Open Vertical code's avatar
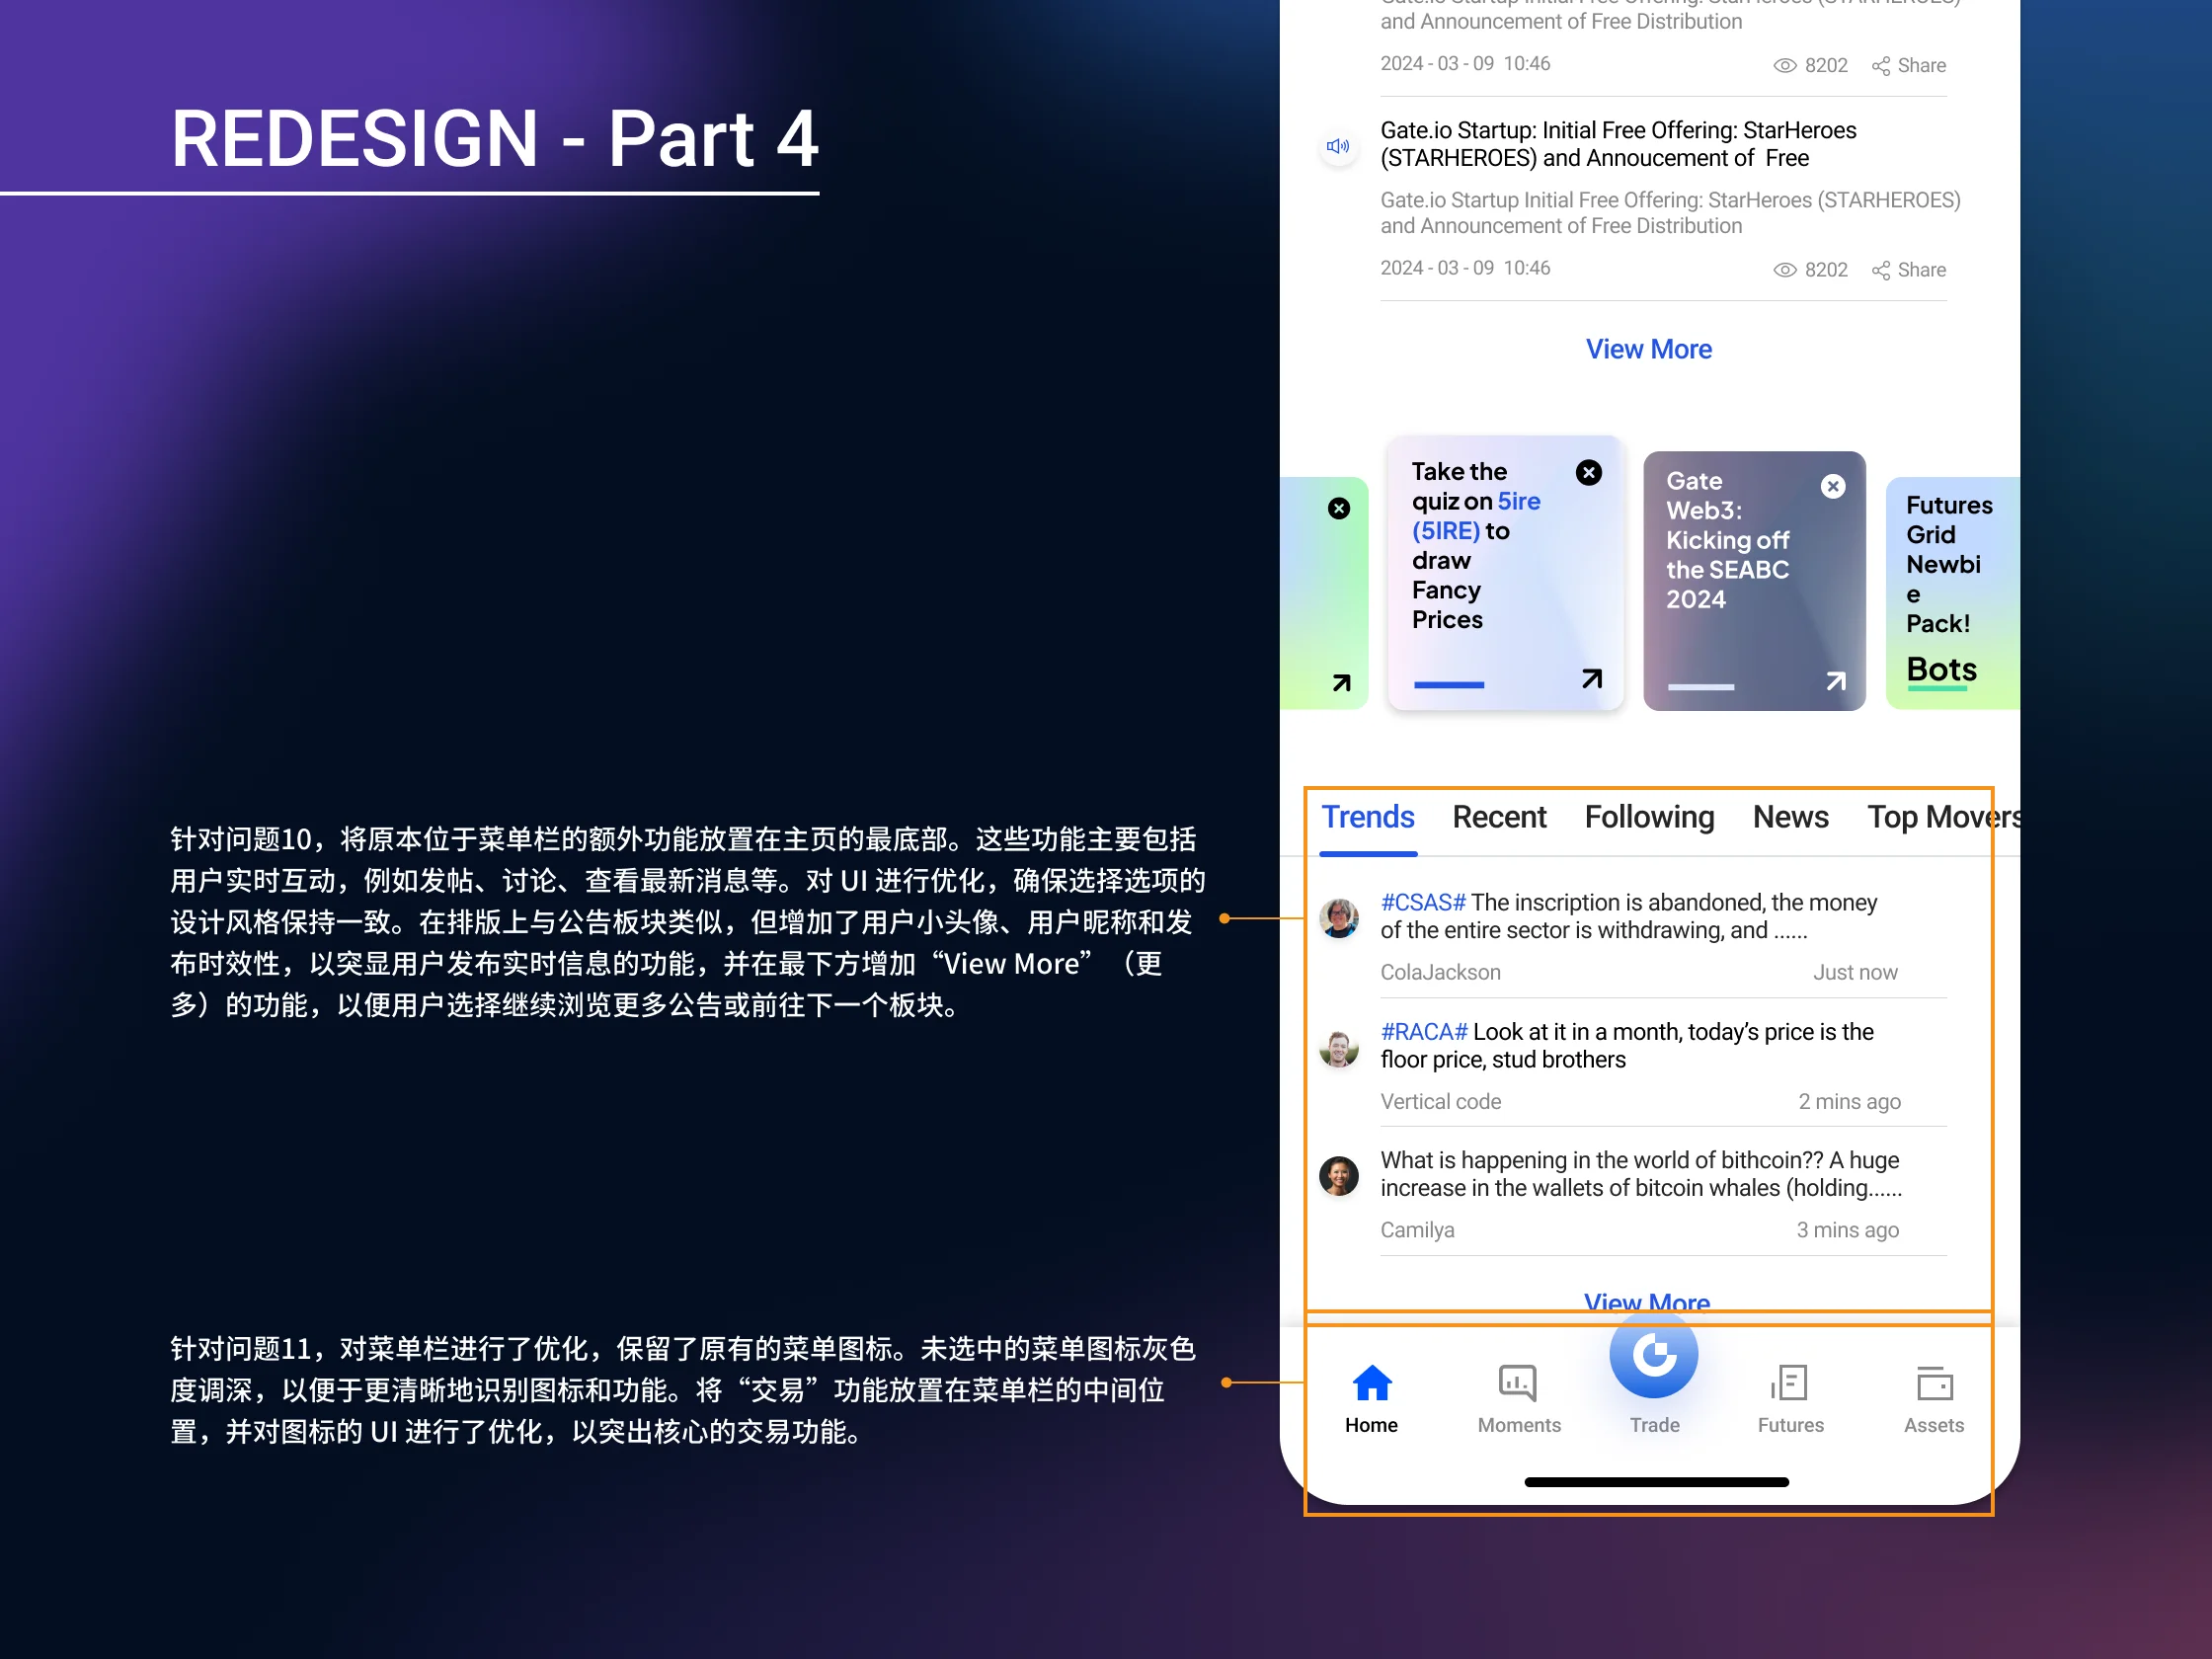Viewport: 2212px width, 1659px height. (1339, 1048)
